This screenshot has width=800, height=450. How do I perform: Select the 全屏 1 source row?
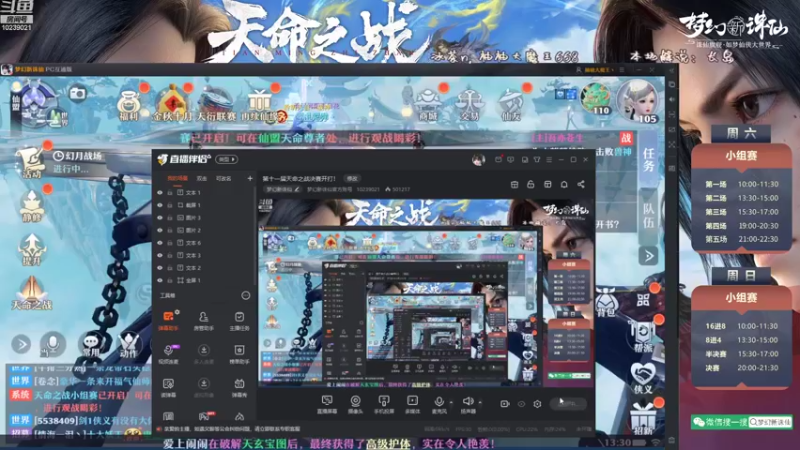point(204,280)
